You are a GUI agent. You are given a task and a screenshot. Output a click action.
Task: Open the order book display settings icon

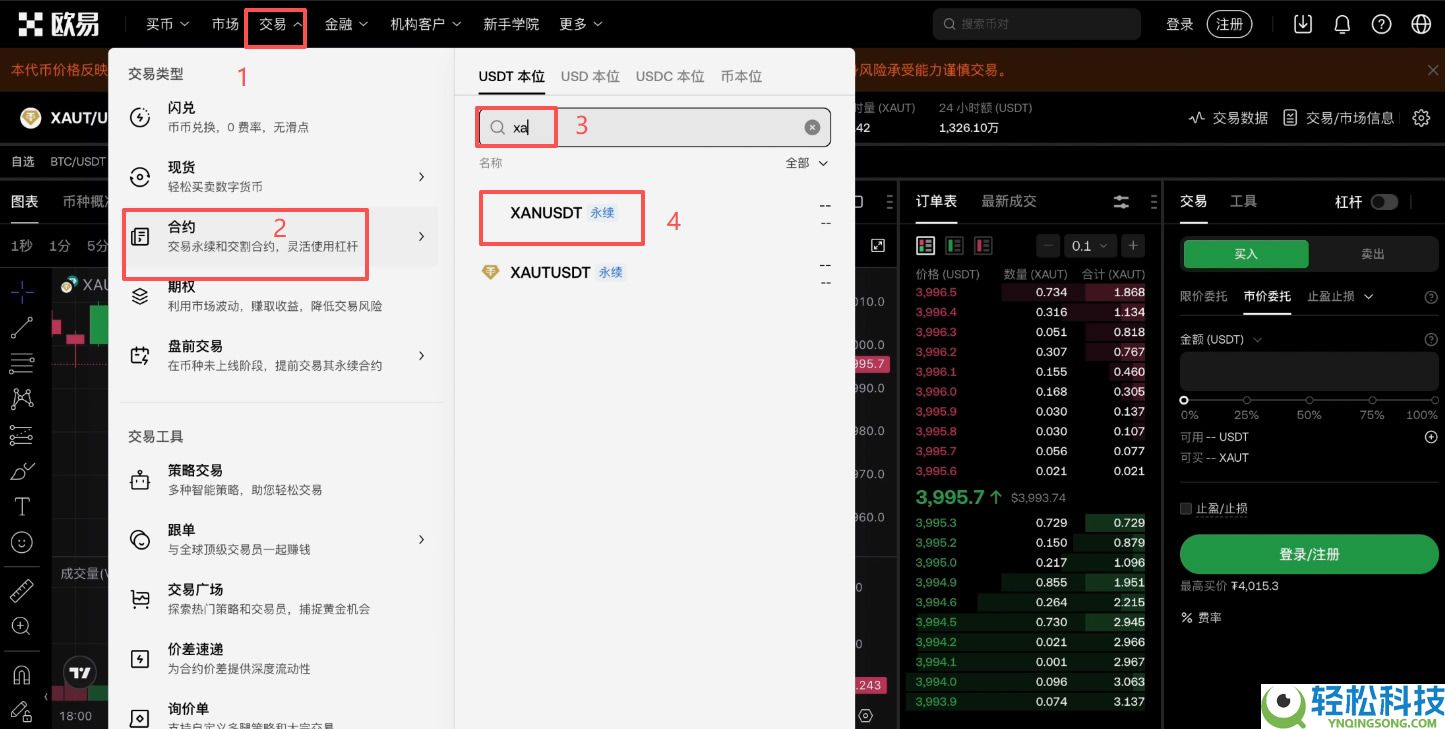[x=1120, y=201]
